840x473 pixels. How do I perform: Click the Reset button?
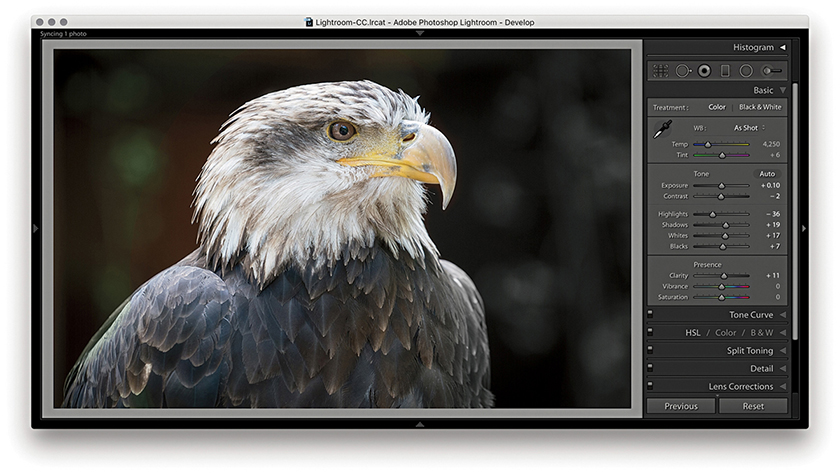(753, 406)
